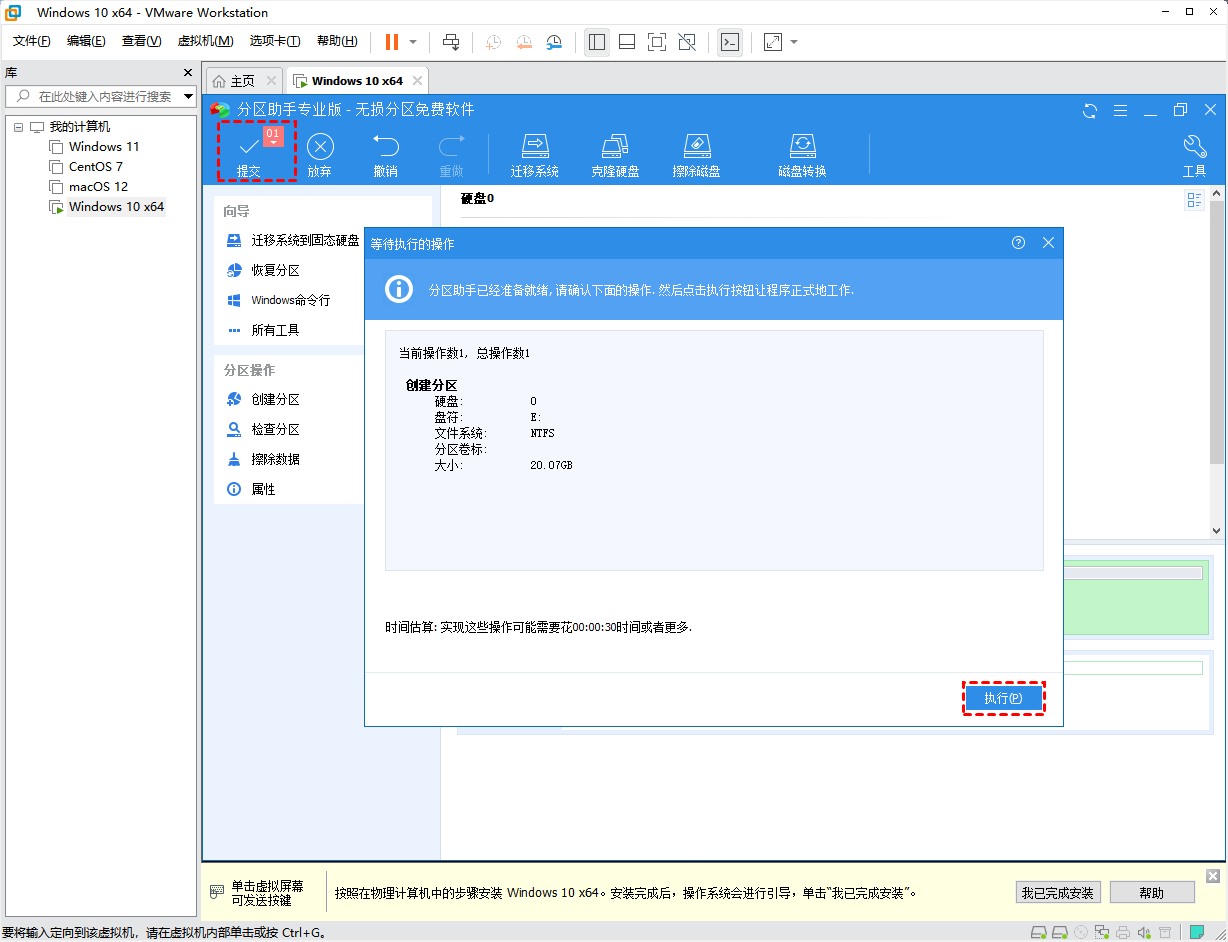Switch to the 主页 tab
Image resolution: width=1228 pixels, height=942 pixels.
[244, 81]
